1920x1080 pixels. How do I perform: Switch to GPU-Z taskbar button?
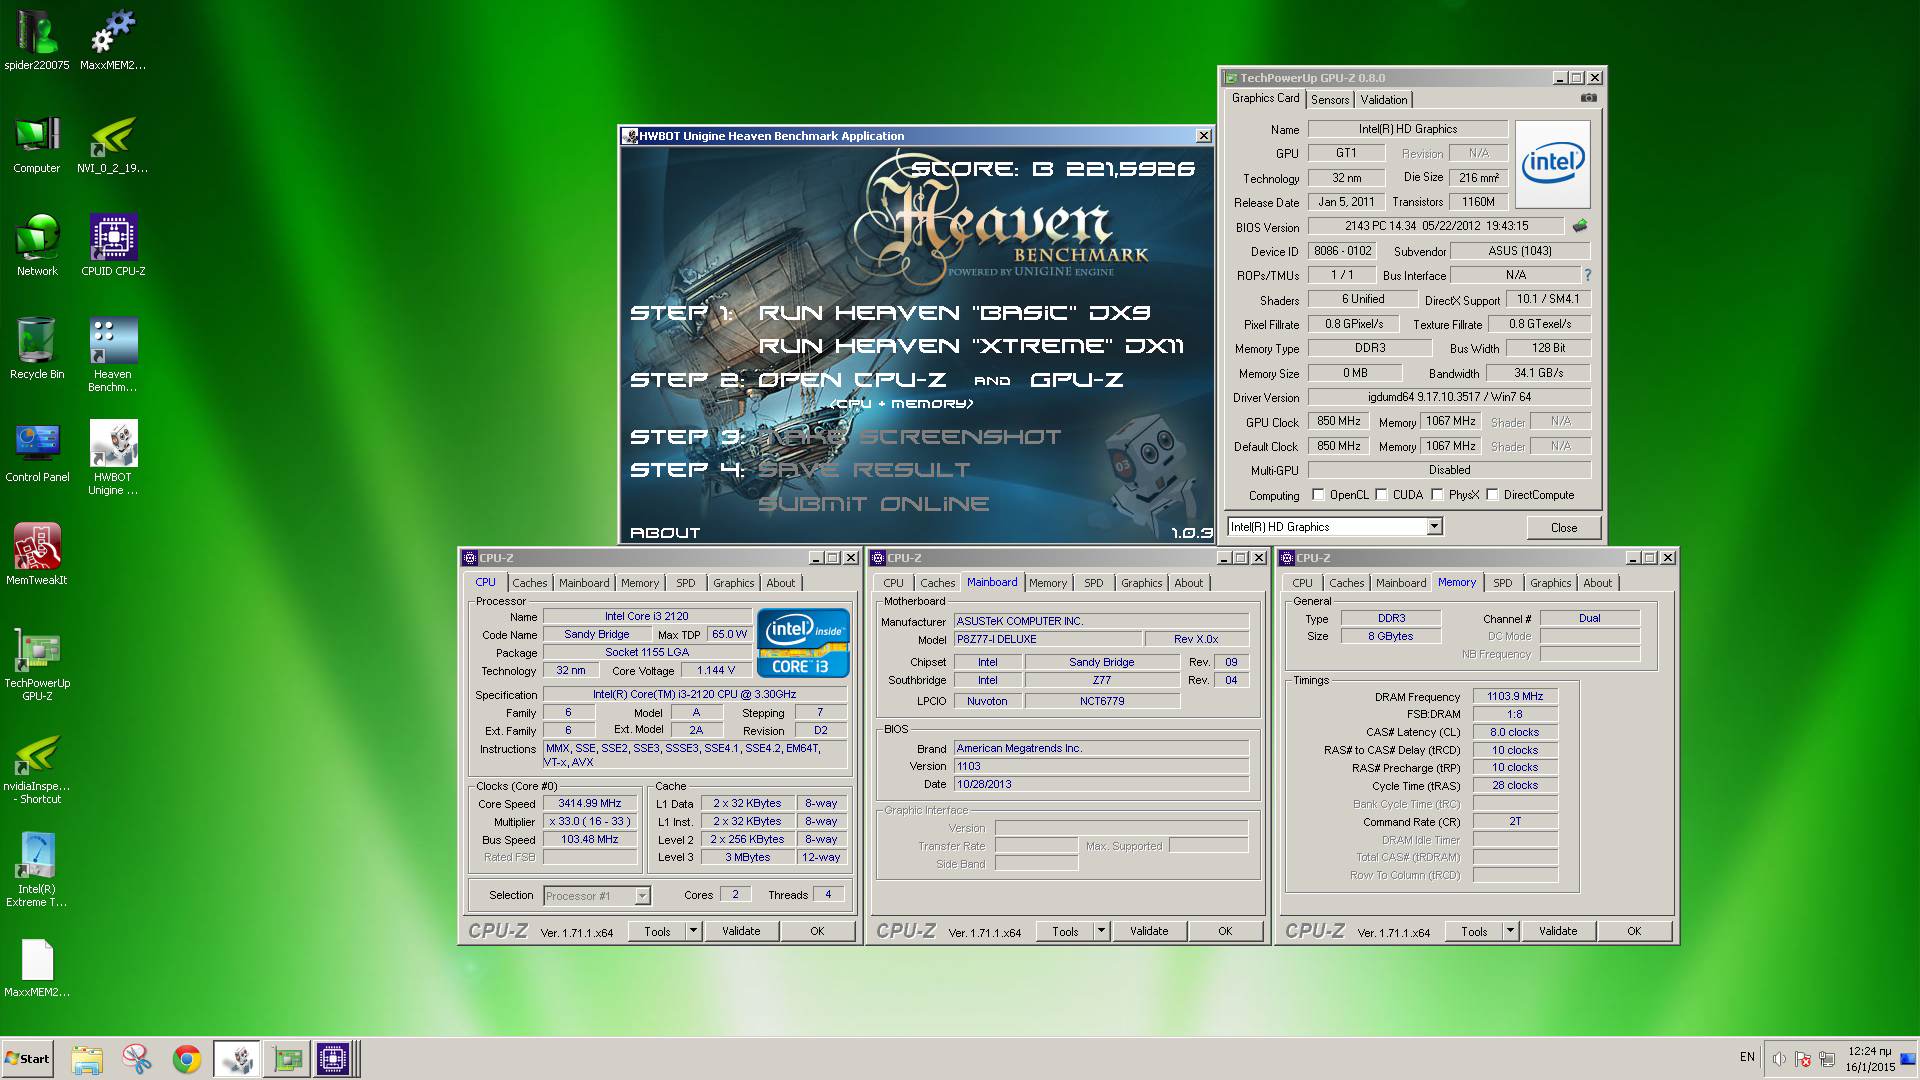coord(287,1059)
